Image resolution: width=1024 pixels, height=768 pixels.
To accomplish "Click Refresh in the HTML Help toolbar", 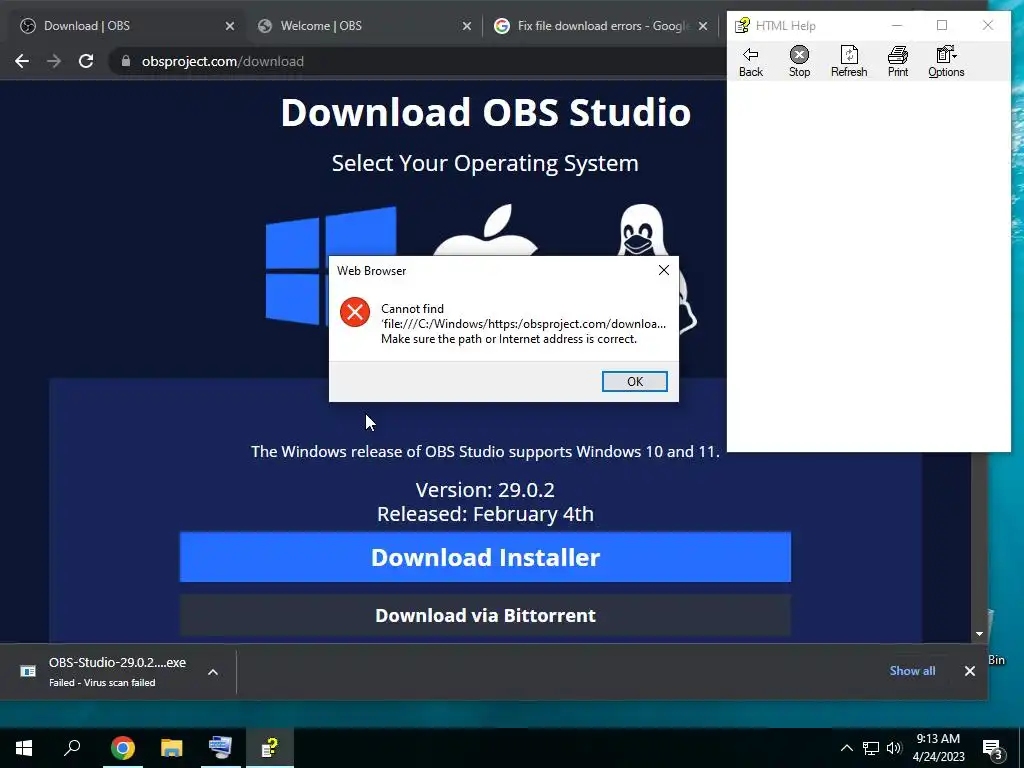I will pos(849,61).
